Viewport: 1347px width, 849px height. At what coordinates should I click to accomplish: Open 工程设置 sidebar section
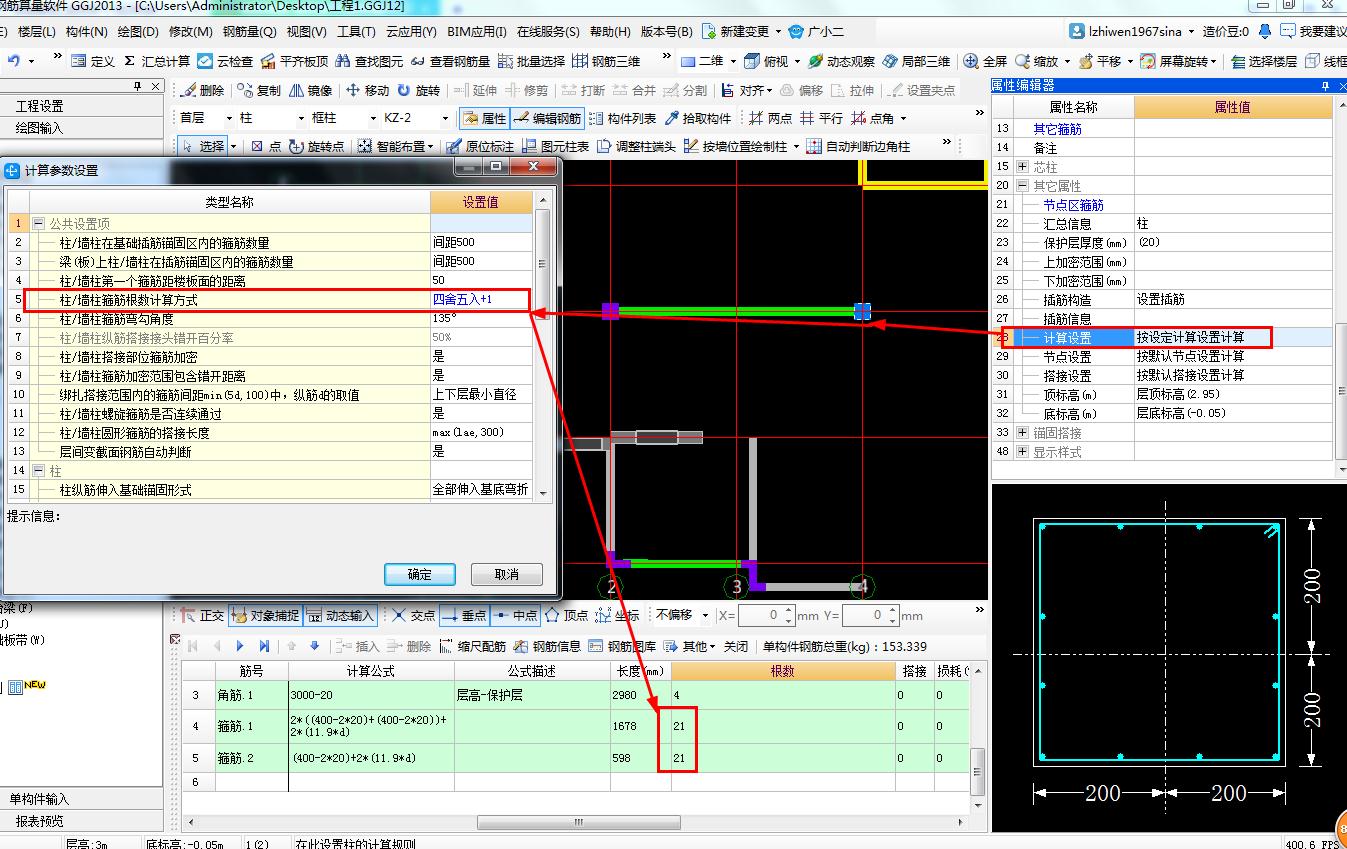(x=81, y=106)
